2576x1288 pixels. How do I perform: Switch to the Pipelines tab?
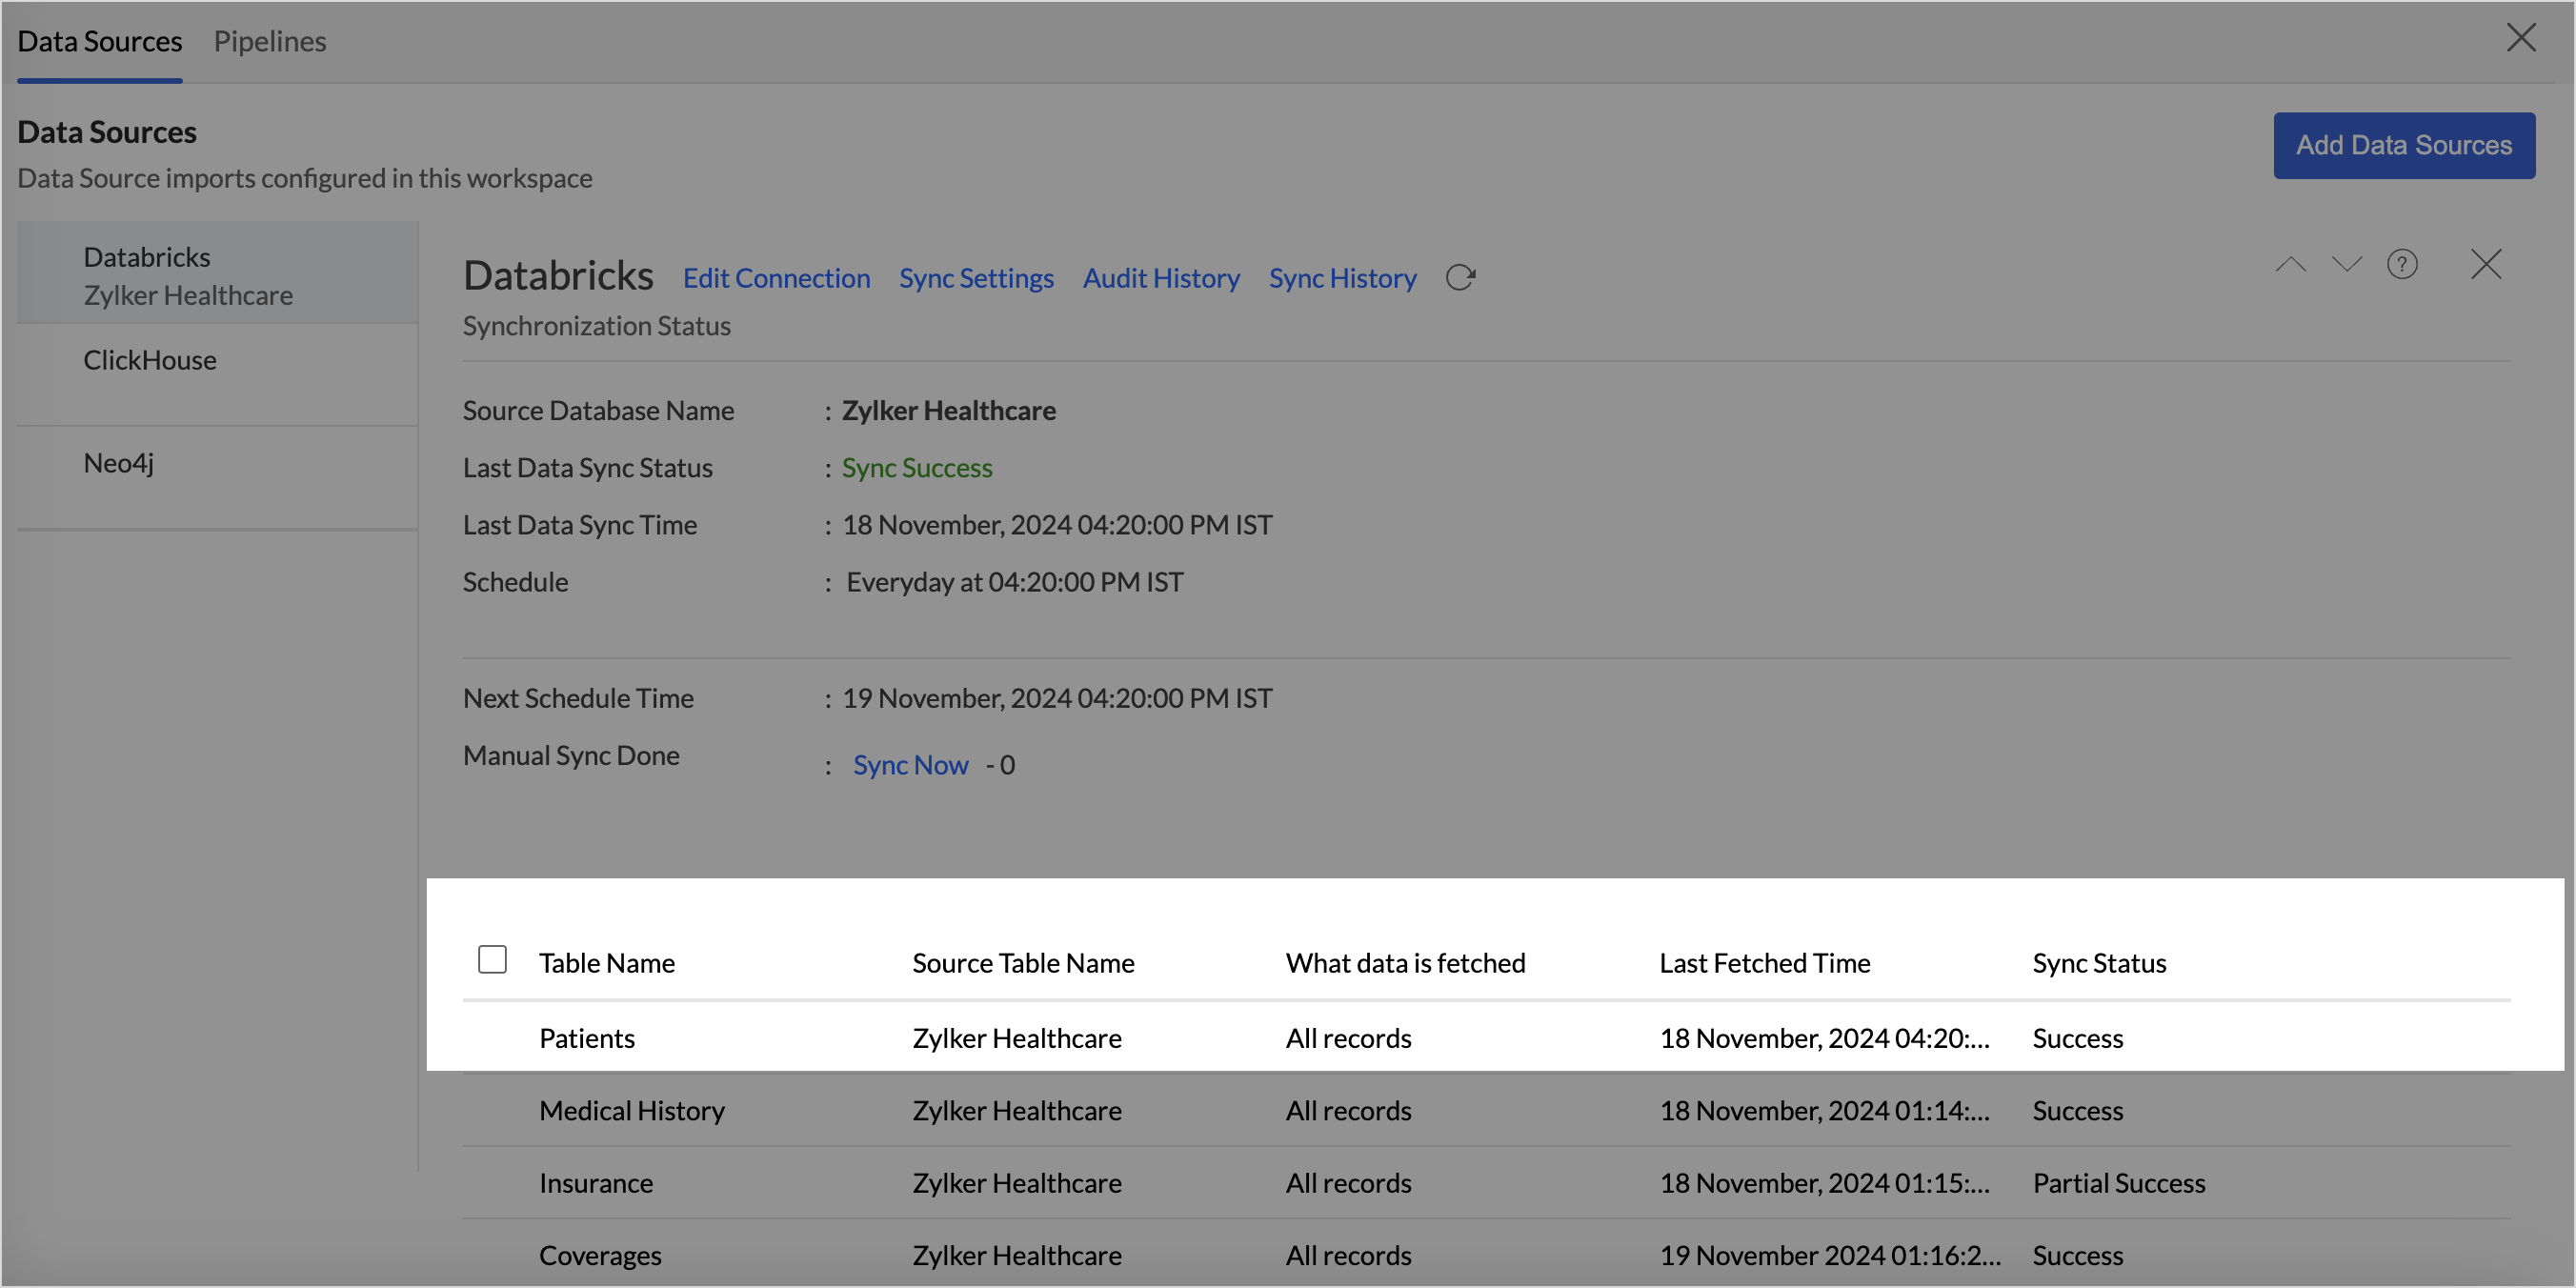pos(269,41)
